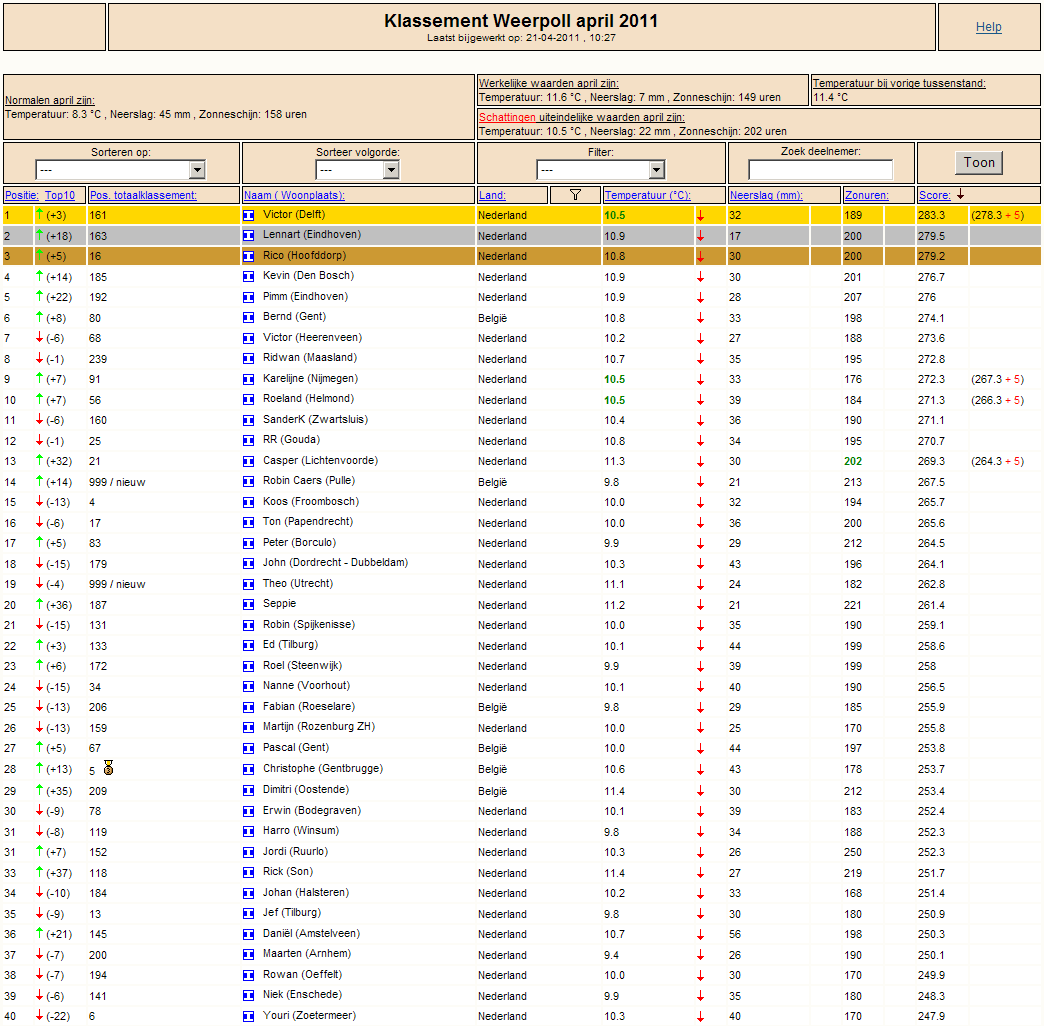Click the filter funnel icon in header
The image size is (1044, 1026).
[575, 194]
